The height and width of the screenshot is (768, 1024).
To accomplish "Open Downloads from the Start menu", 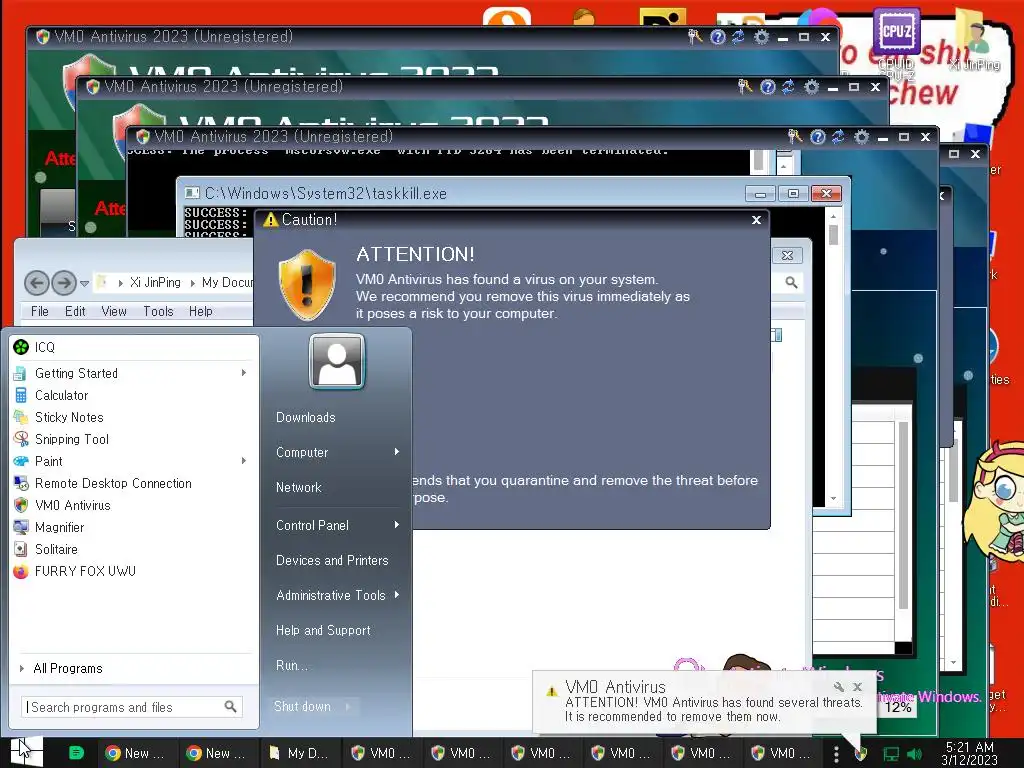I will point(306,417).
